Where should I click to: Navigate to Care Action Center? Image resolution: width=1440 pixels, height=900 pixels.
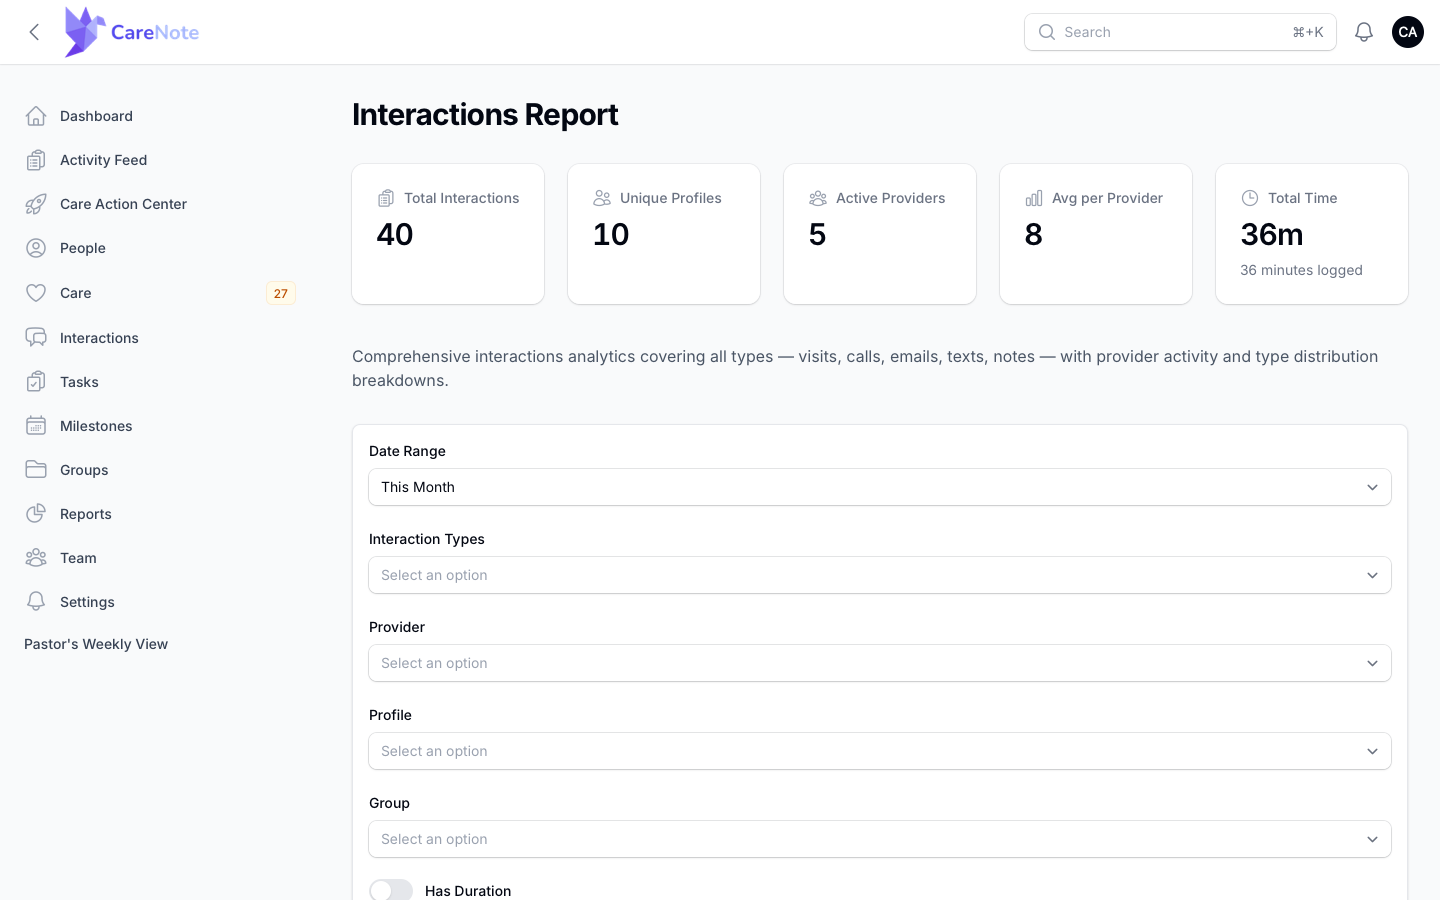[160, 204]
